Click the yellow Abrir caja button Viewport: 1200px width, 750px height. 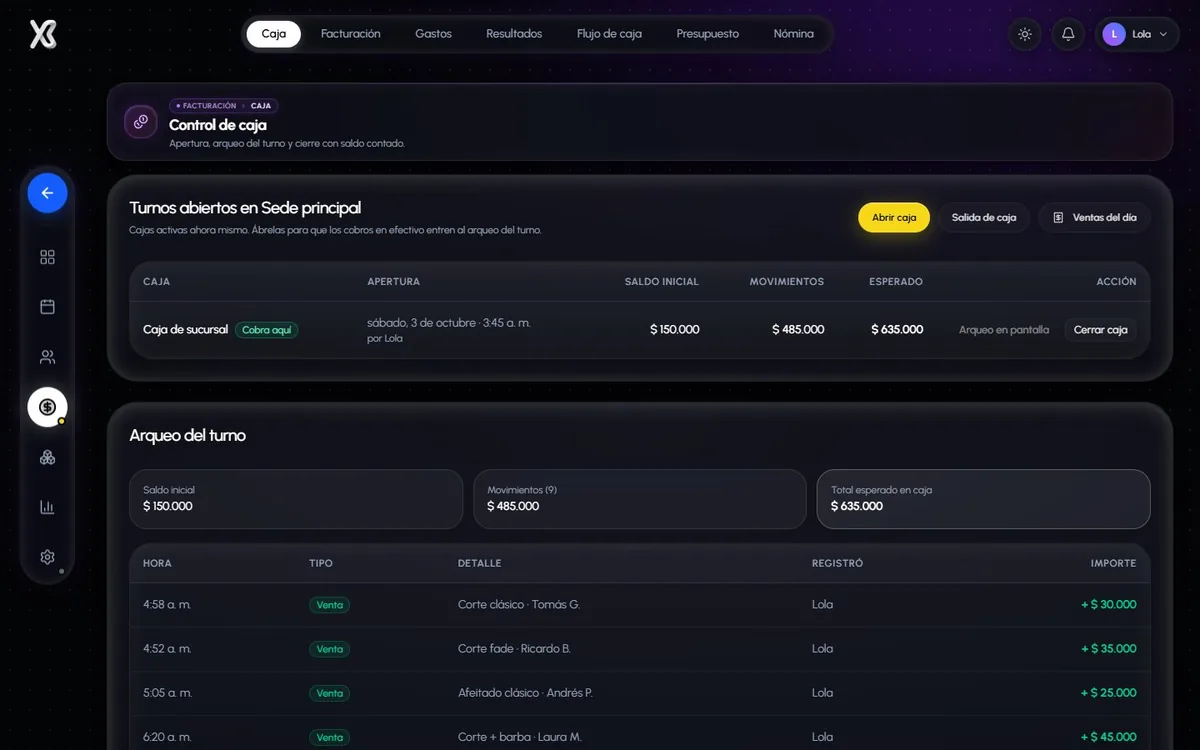tap(894, 217)
